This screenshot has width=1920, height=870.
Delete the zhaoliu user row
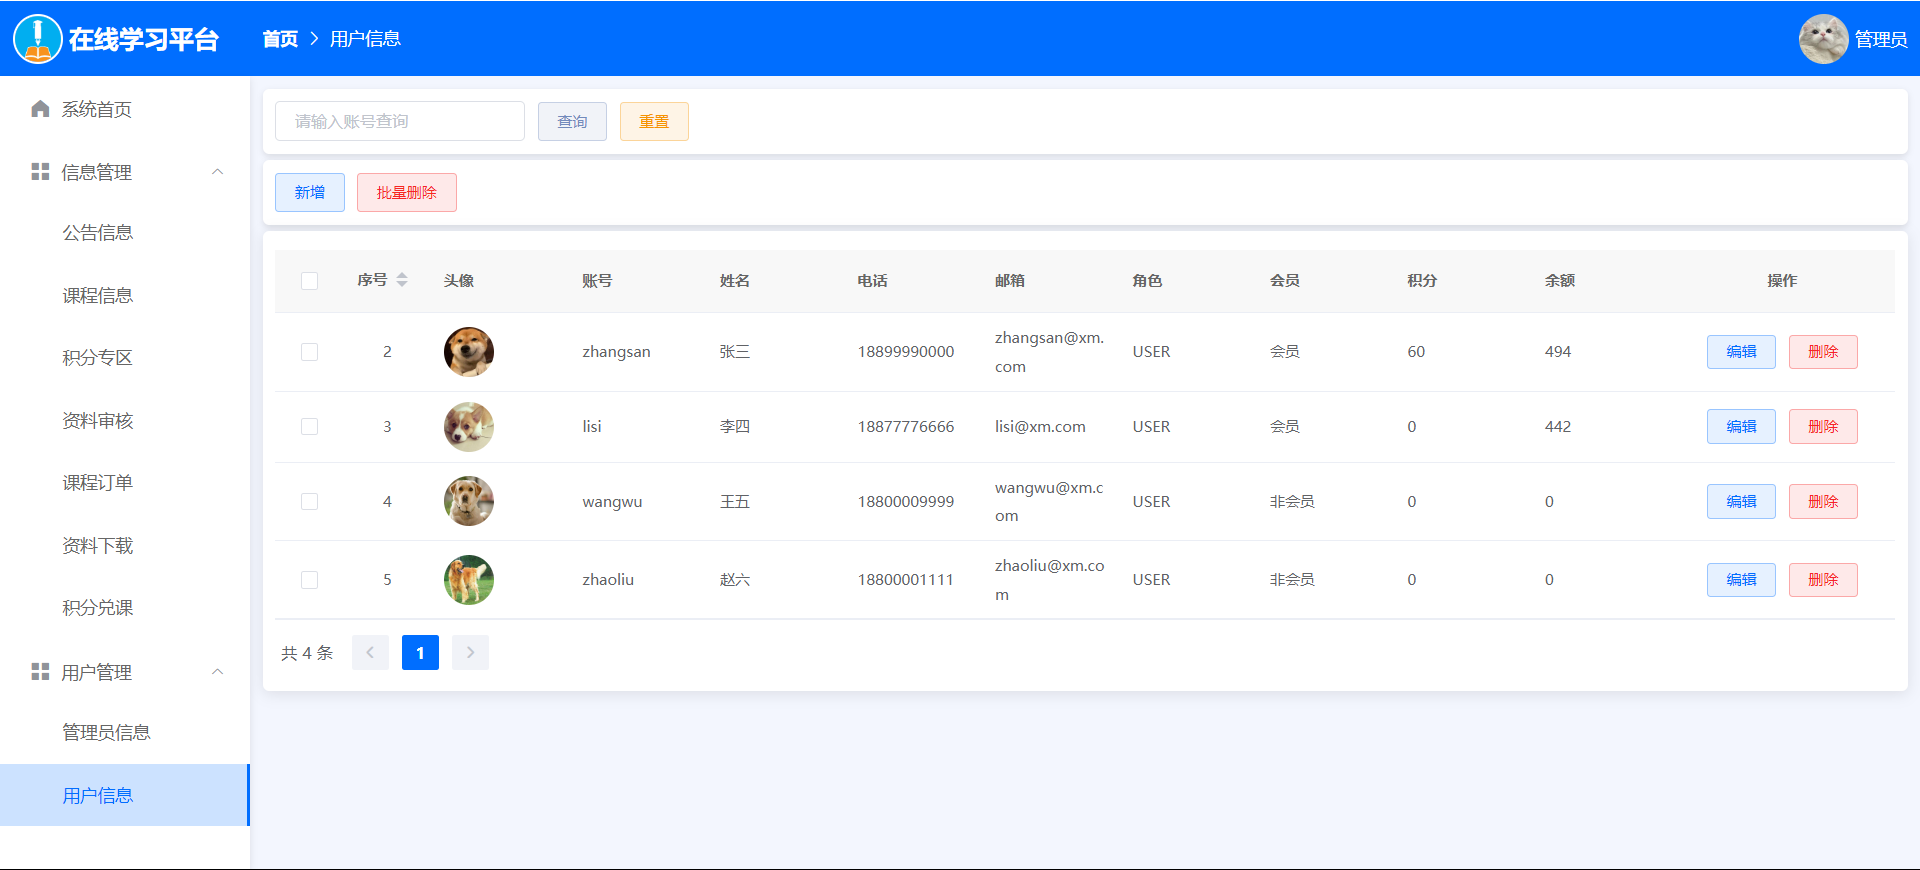[x=1823, y=580]
